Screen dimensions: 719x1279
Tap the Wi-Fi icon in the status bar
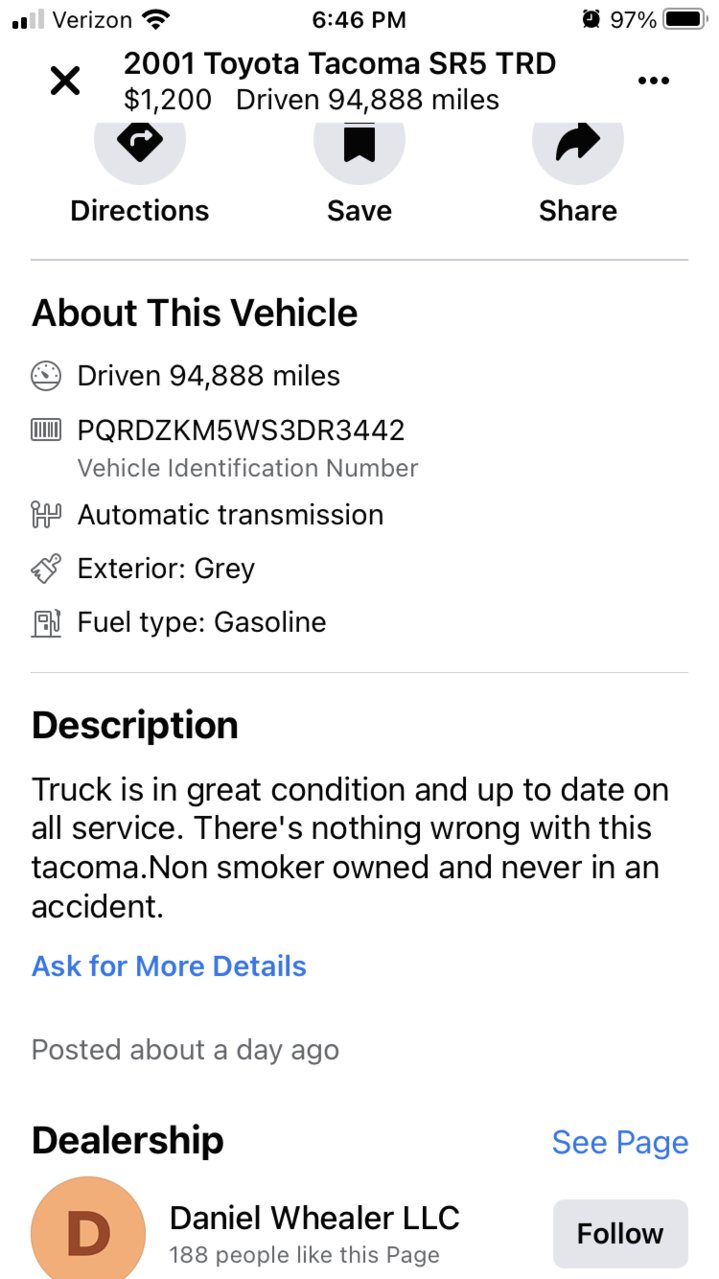(154, 19)
